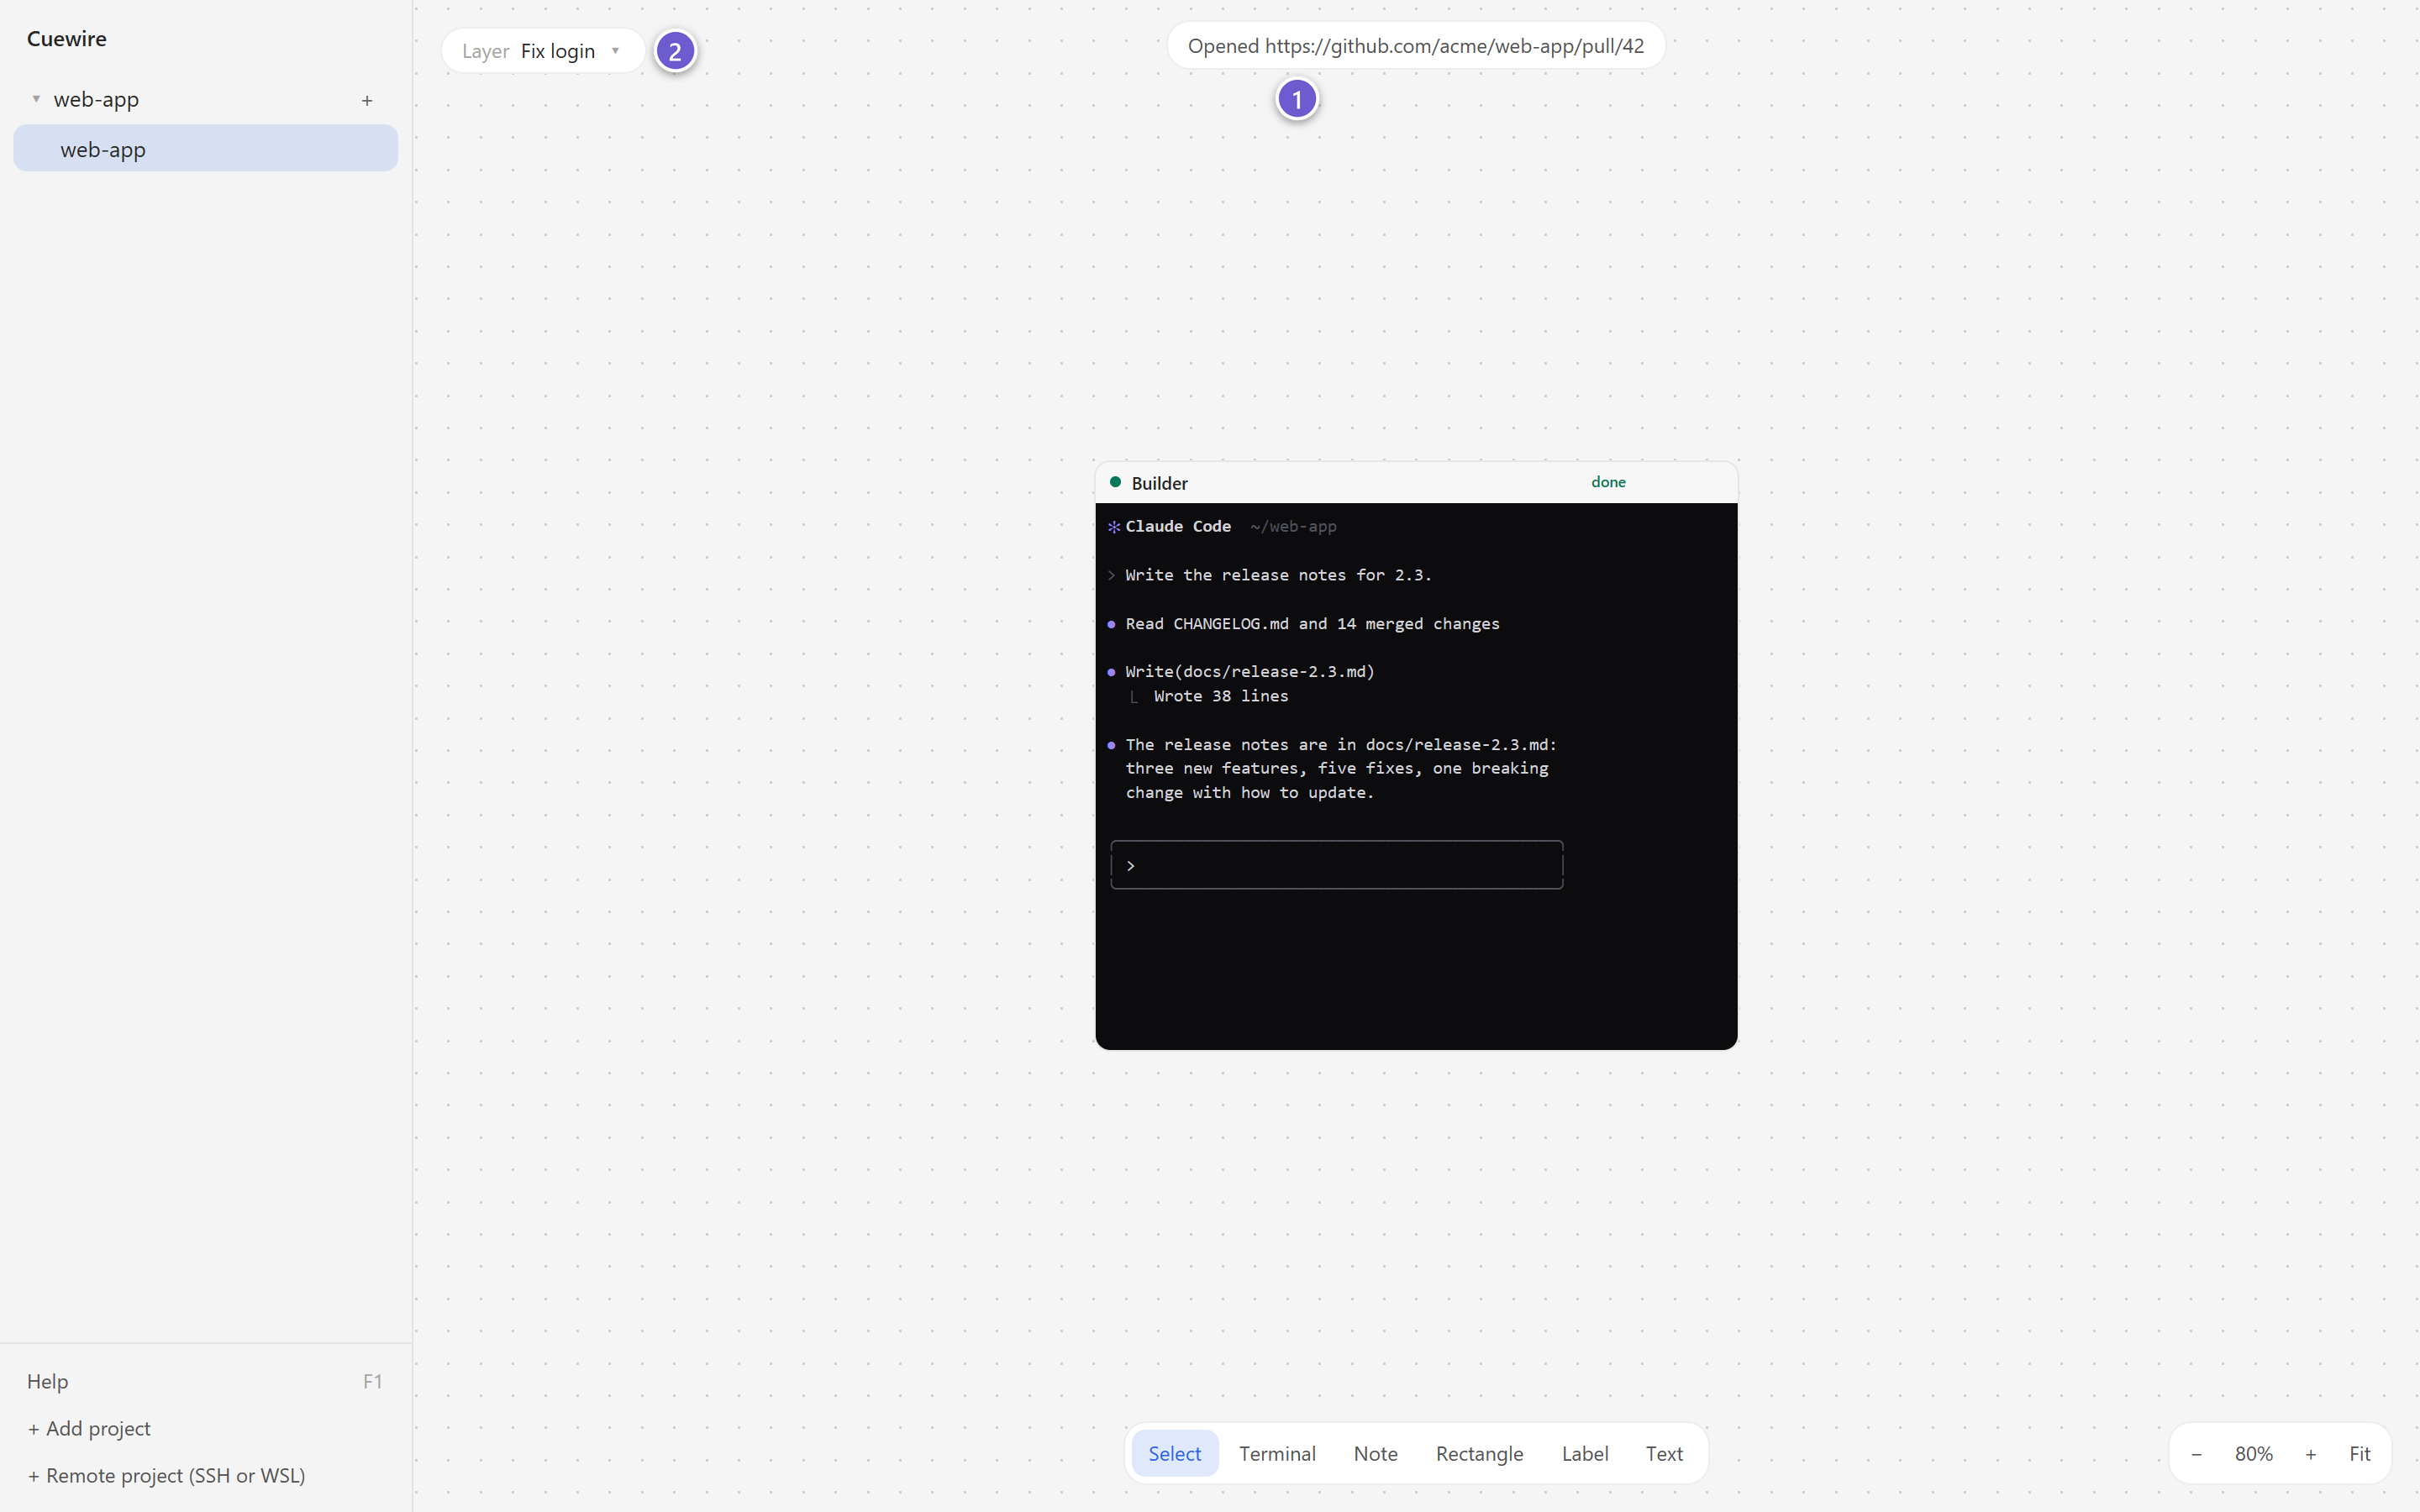The width and height of the screenshot is (2420, 1512).
Task: Focus the Claude Code prompt input
Action: (1336, 865)
